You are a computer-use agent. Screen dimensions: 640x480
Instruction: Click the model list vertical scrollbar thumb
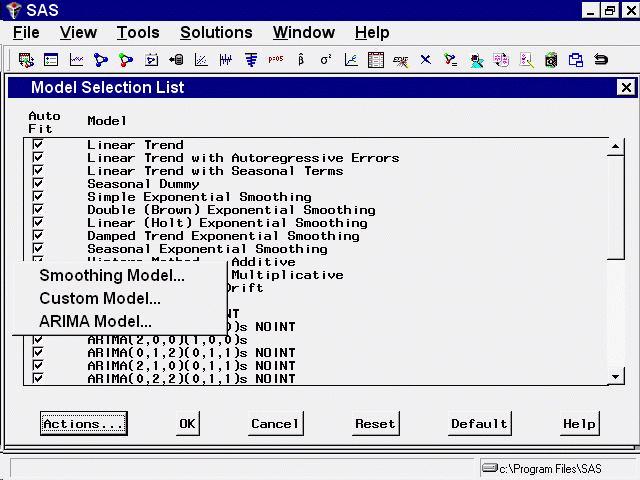click(x=616, y=207)
